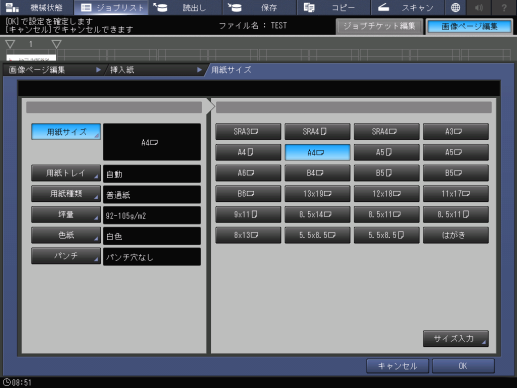
Task: Select SRA3 landscape paper size
Action: coord(248,132)
